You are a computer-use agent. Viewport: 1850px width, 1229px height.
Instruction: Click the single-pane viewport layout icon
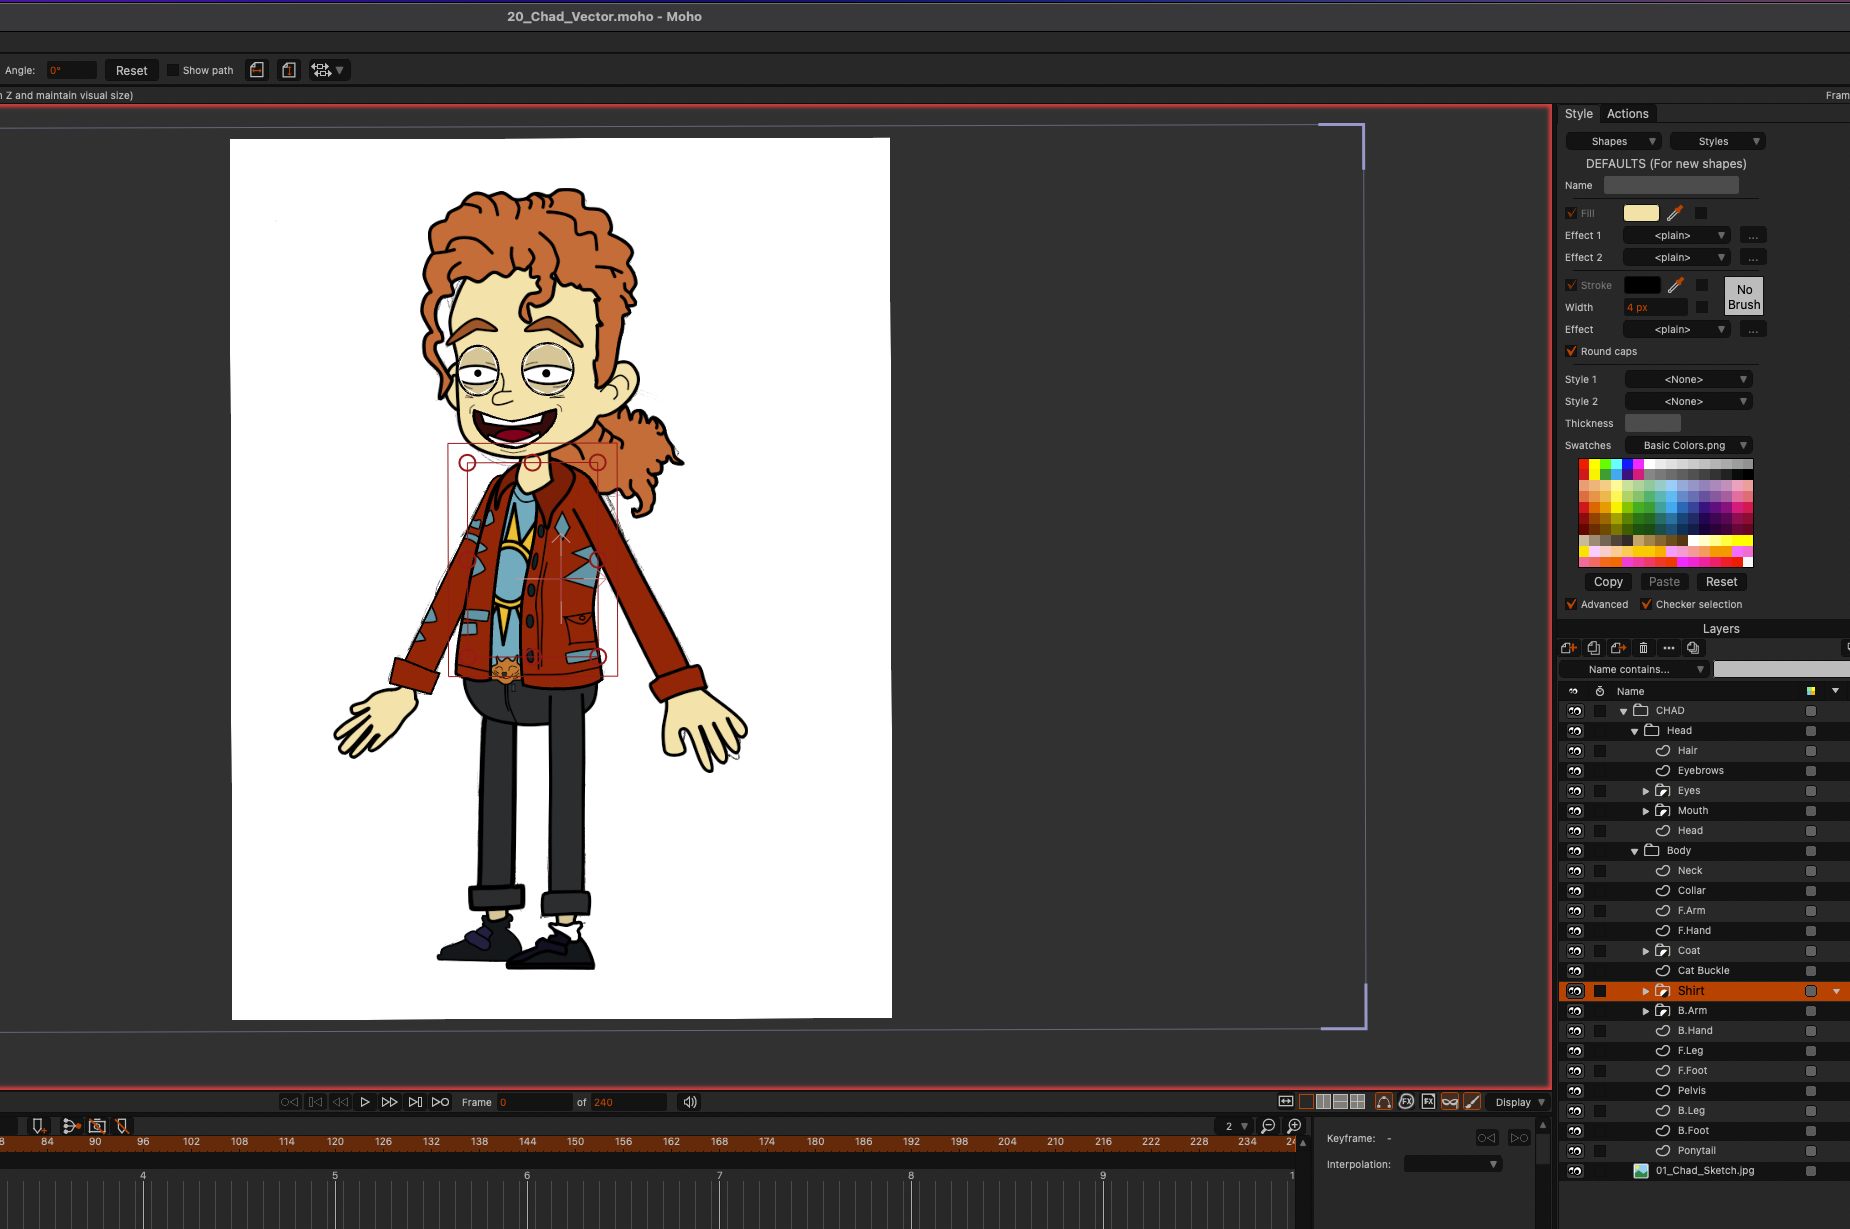(1306, 1102)
